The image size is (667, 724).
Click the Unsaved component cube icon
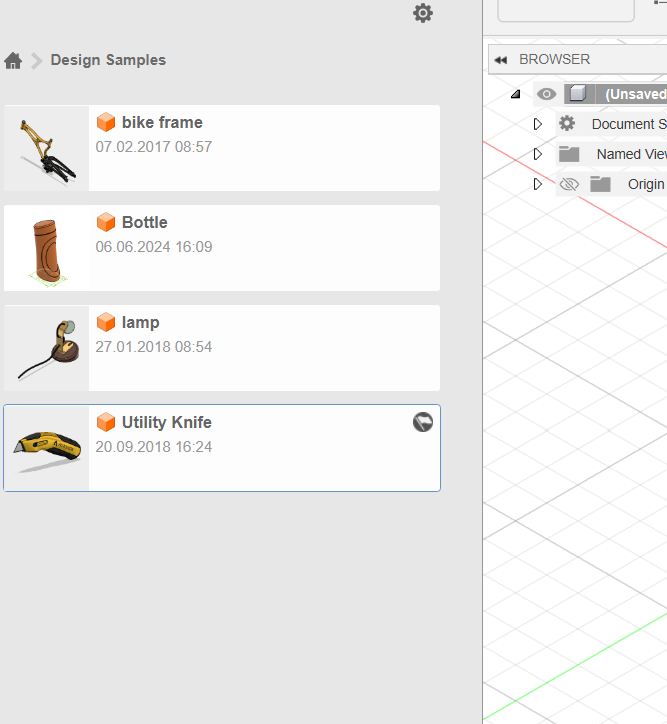pyautogui.click(x=577, y=94)
